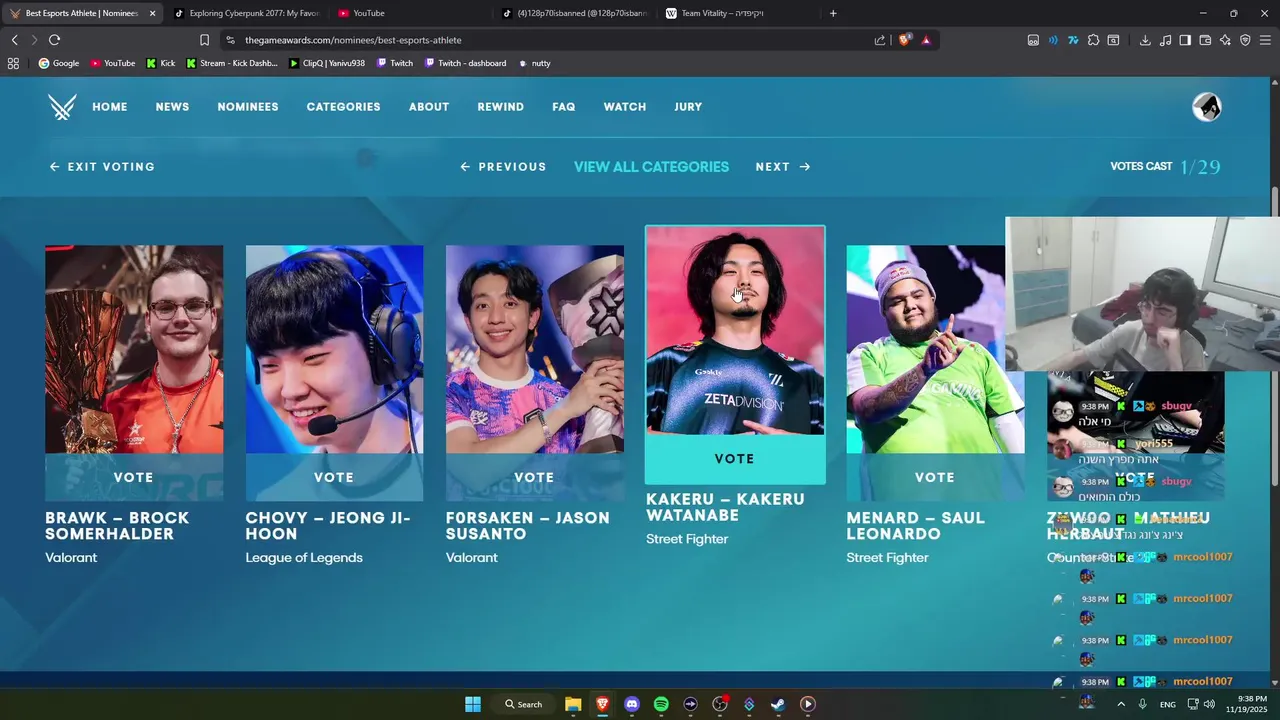Share page using share icon

880,40
